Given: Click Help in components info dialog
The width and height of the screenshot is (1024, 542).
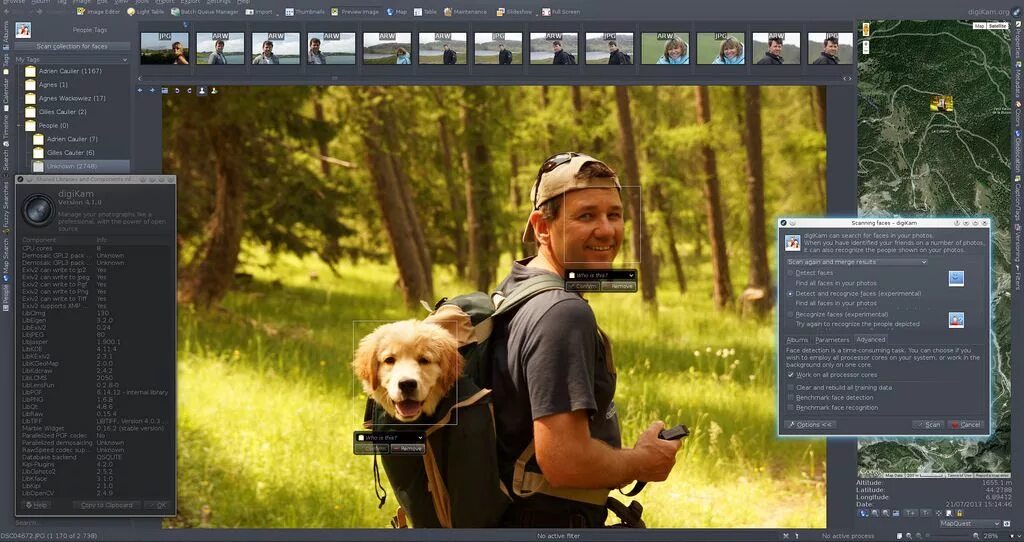Looking at the screenshot, I should click(36, 505).
